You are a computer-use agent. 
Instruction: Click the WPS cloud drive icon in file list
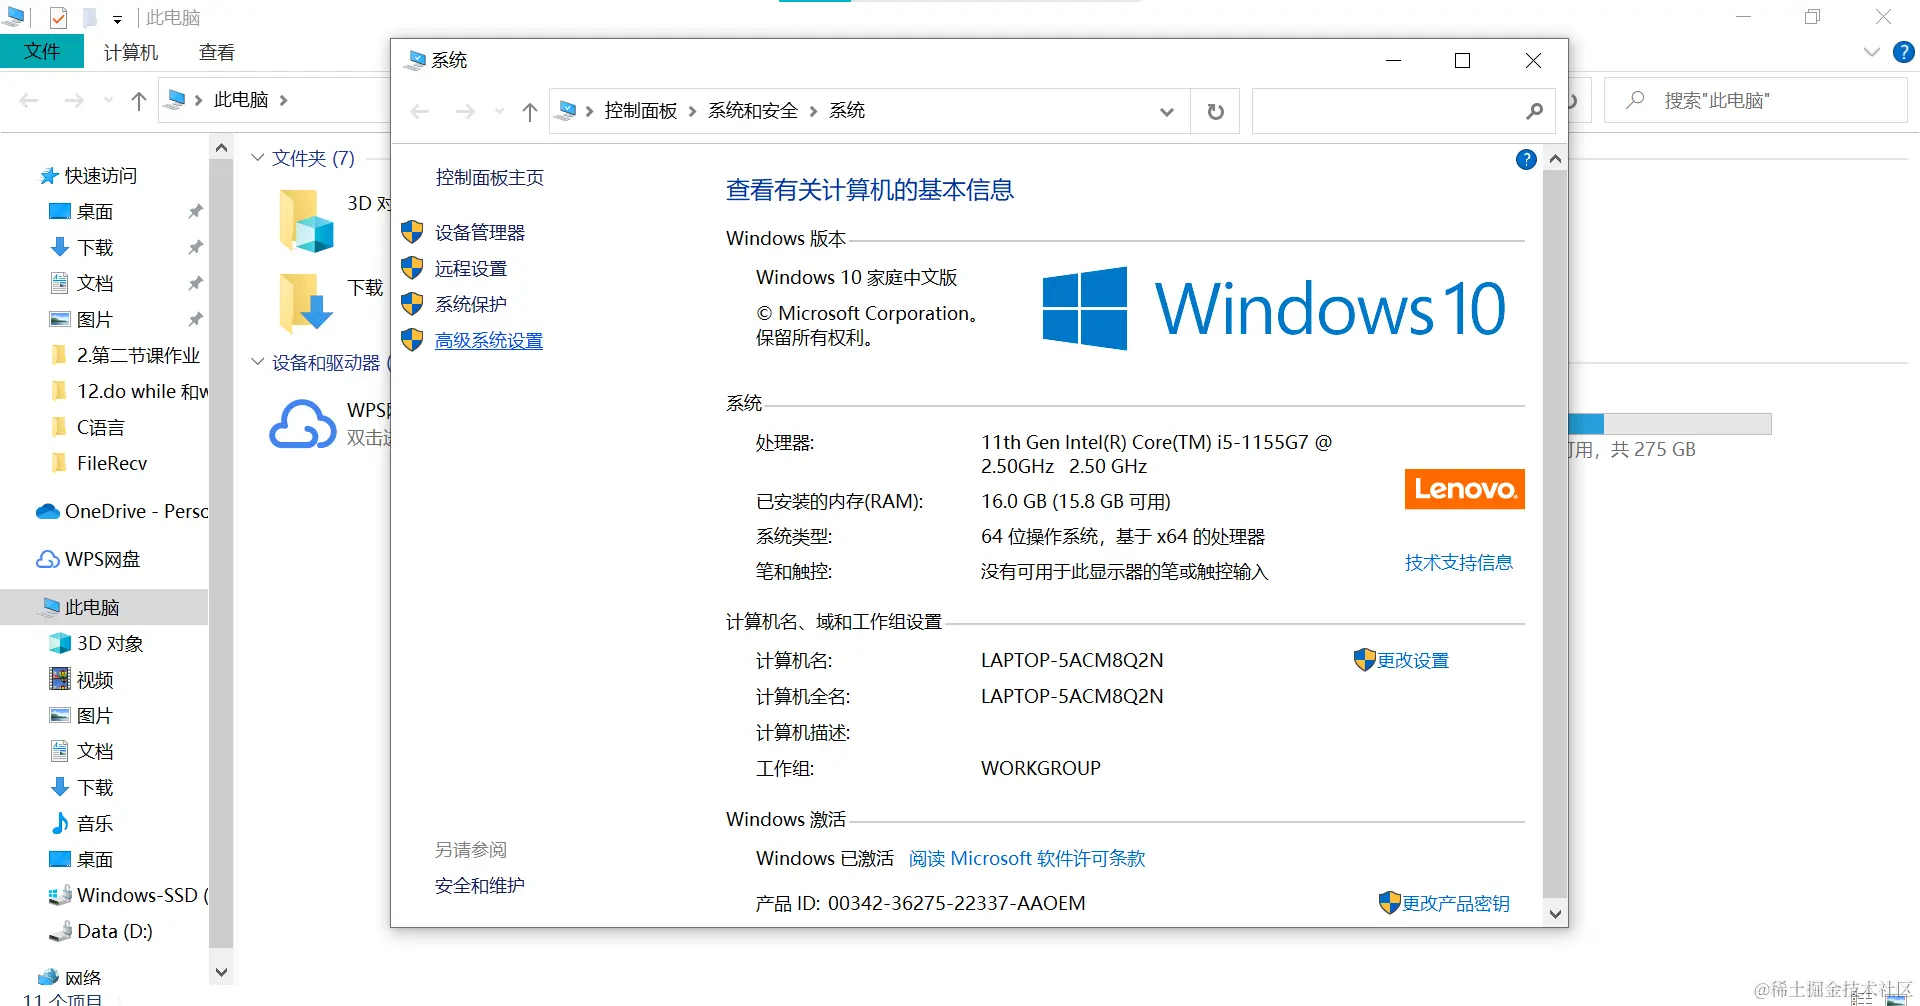[303, 424]
